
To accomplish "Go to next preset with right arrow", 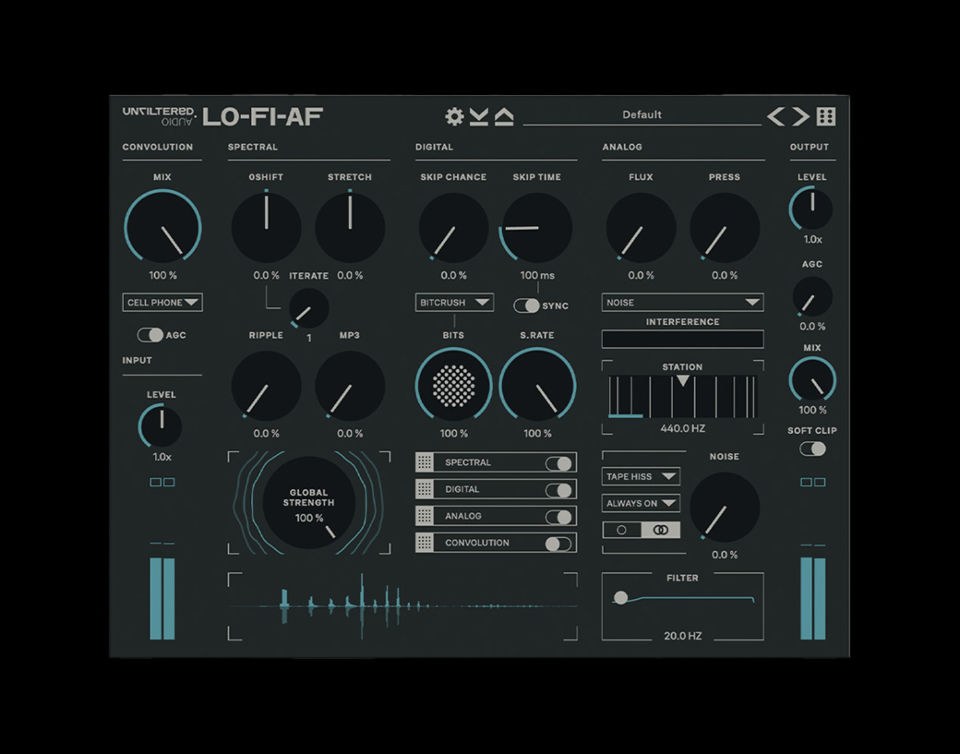I will [801, 116].
